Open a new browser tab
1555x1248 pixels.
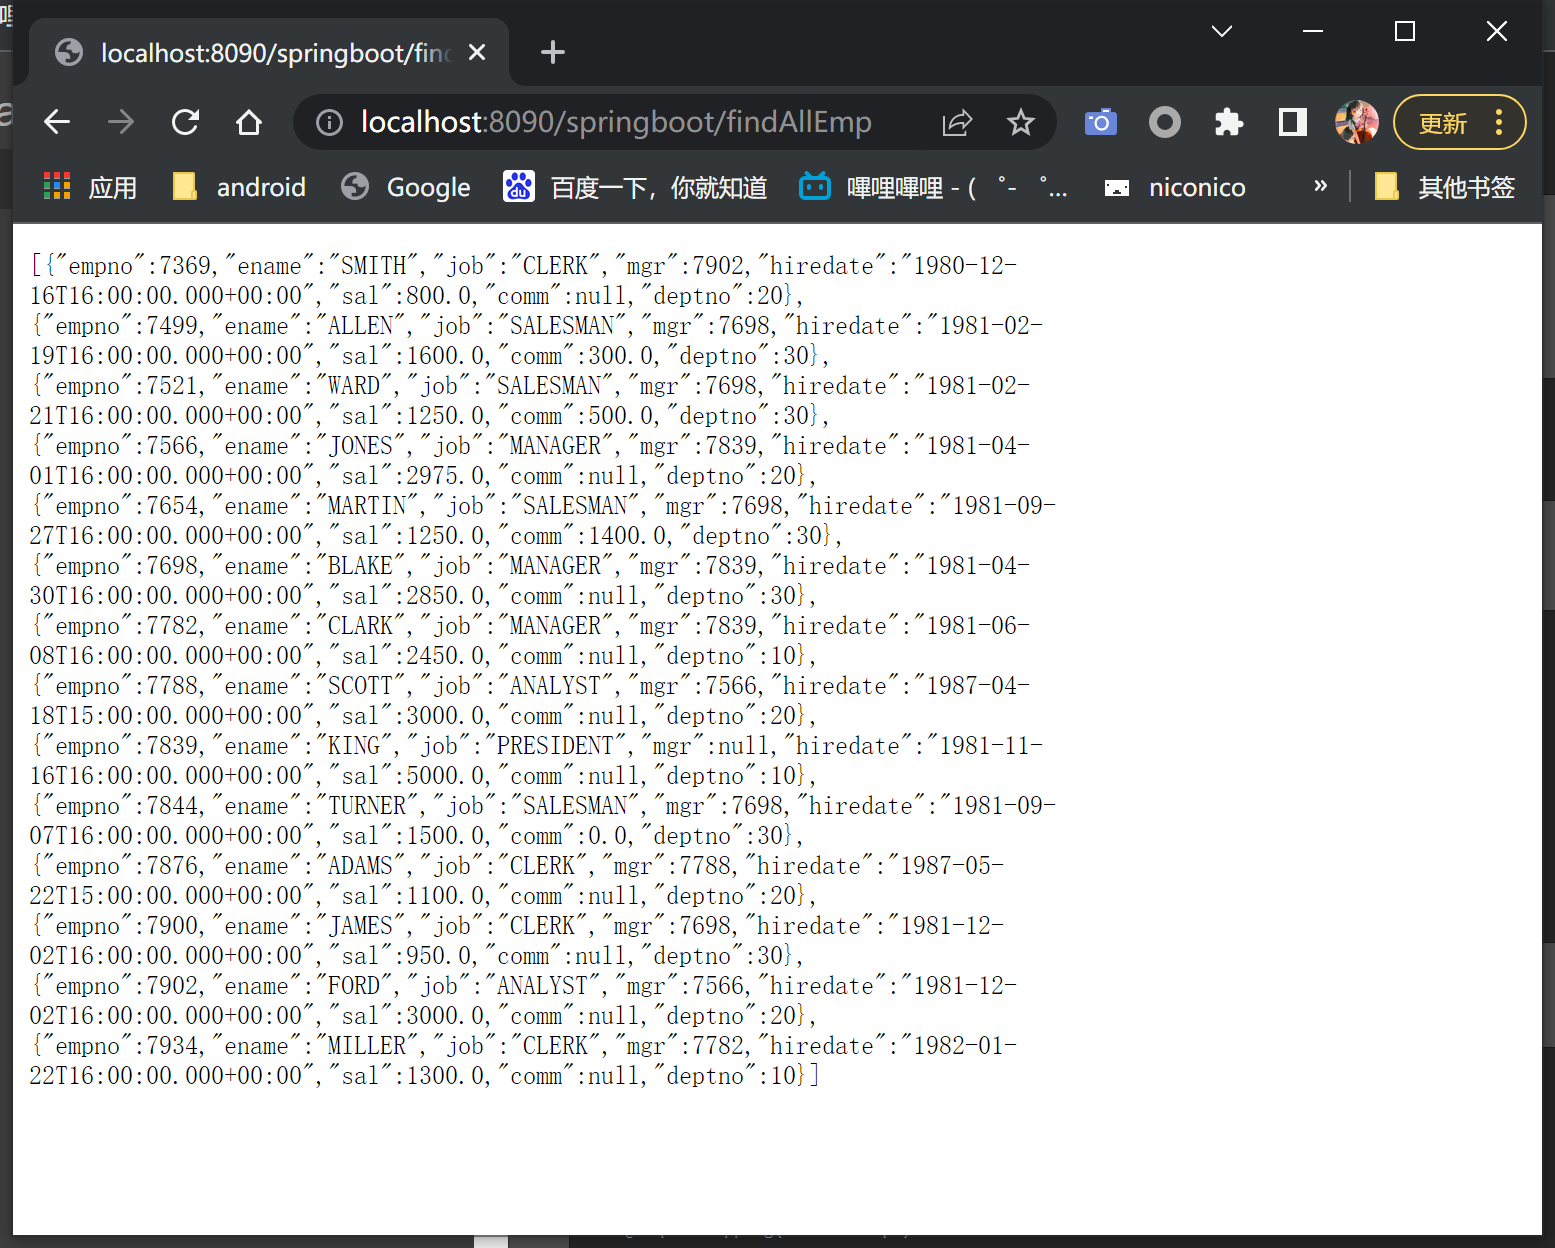click(552, 52)
